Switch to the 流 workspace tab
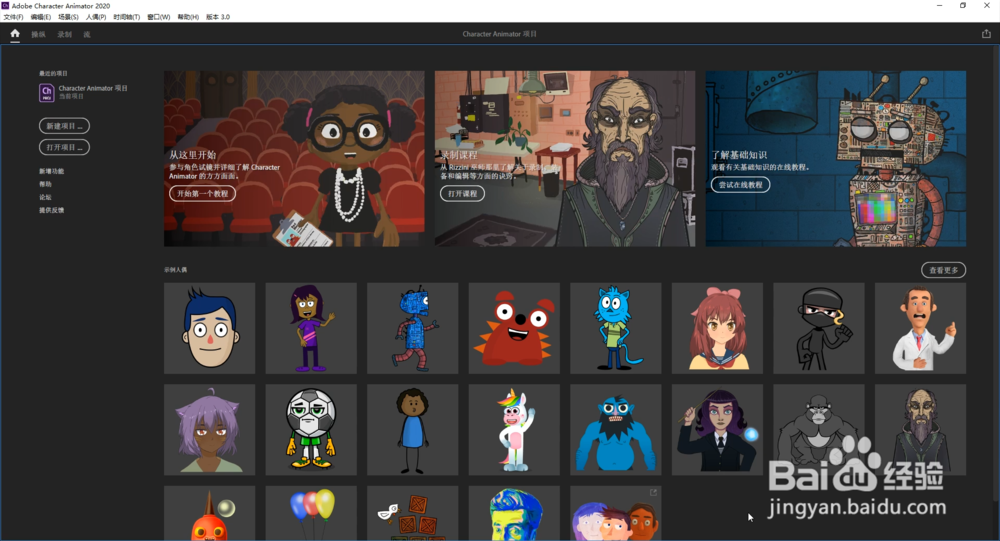 coord(87,34)
